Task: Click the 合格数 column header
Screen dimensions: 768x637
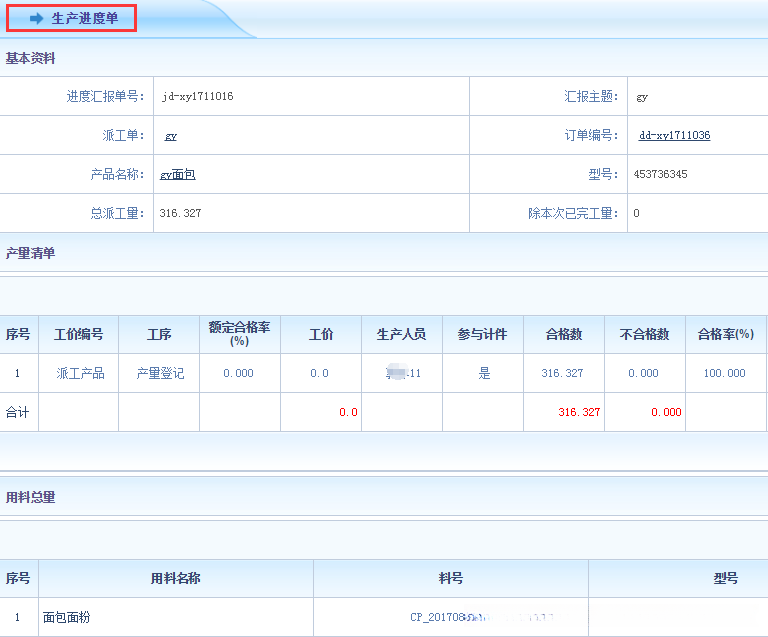Action: coord(564,334)
